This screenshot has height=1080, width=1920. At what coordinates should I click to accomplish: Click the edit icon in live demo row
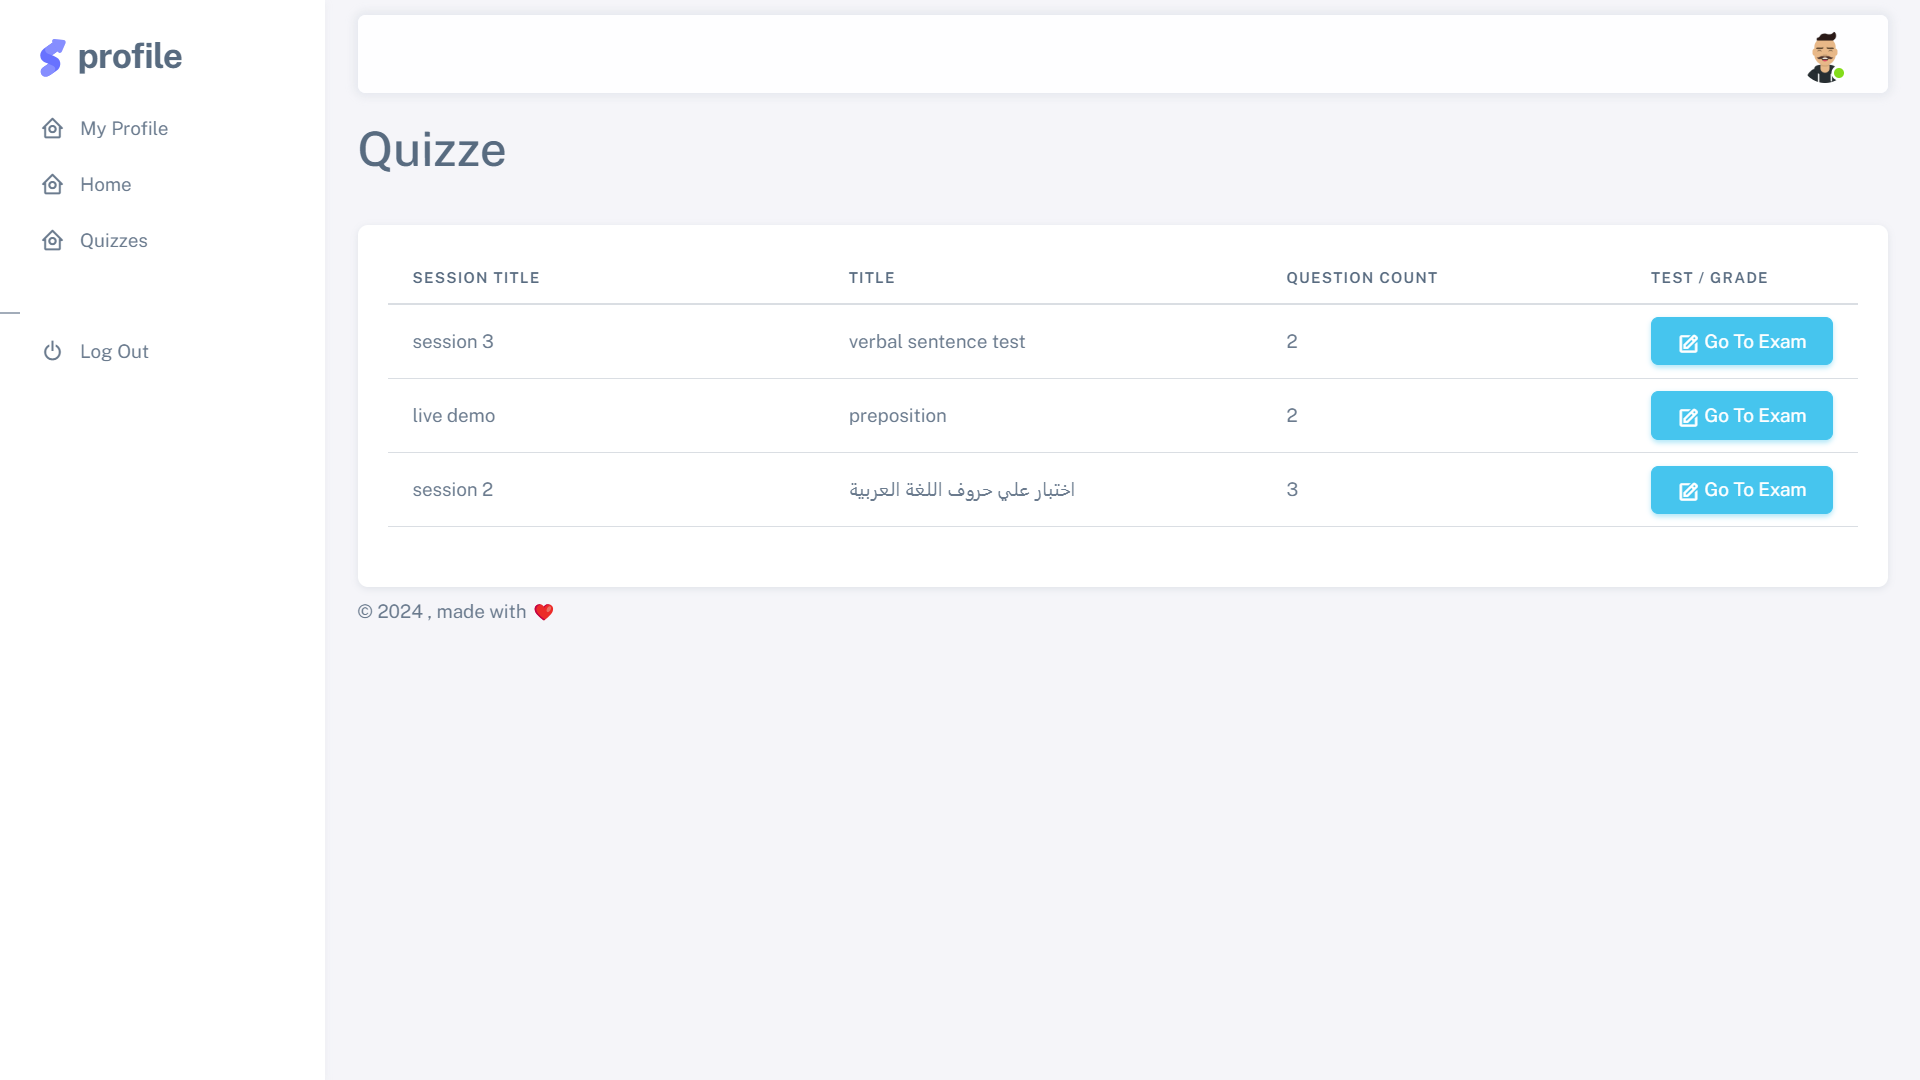(x=1688, y=417)
